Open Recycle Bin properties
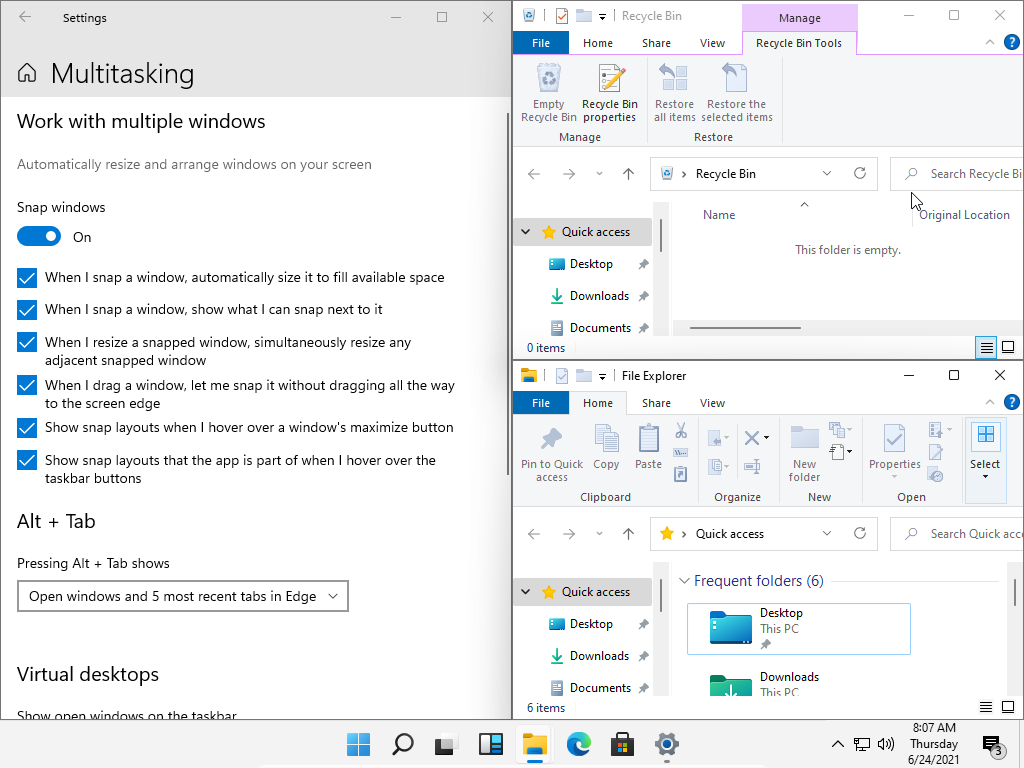1024x768 pixels. click(609, 93)
